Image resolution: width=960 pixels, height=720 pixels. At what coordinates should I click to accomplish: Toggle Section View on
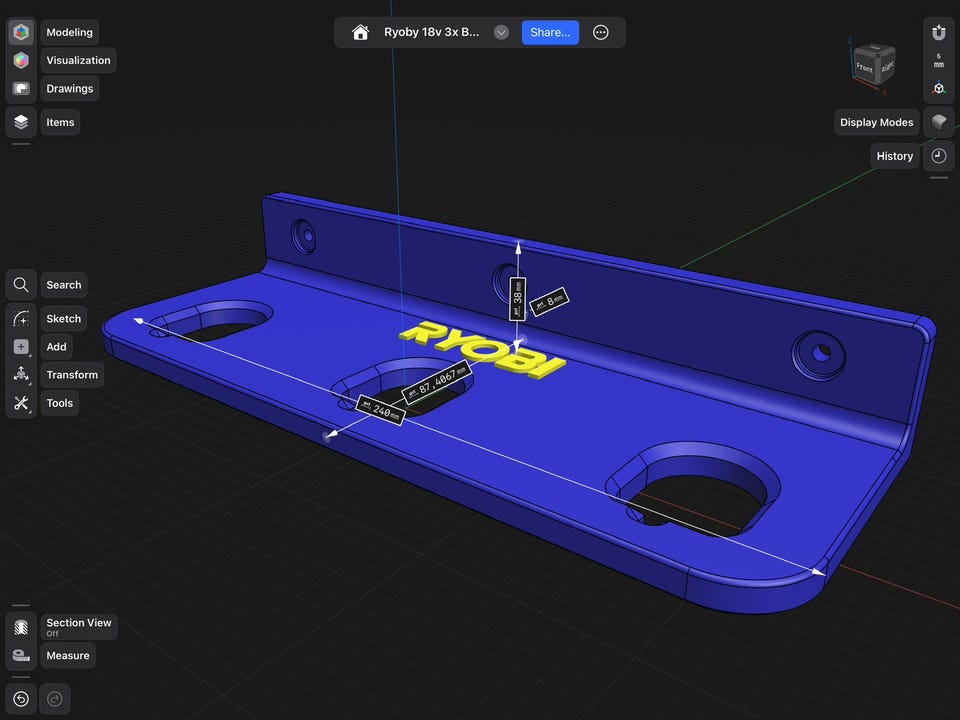[x=21, y=628]
